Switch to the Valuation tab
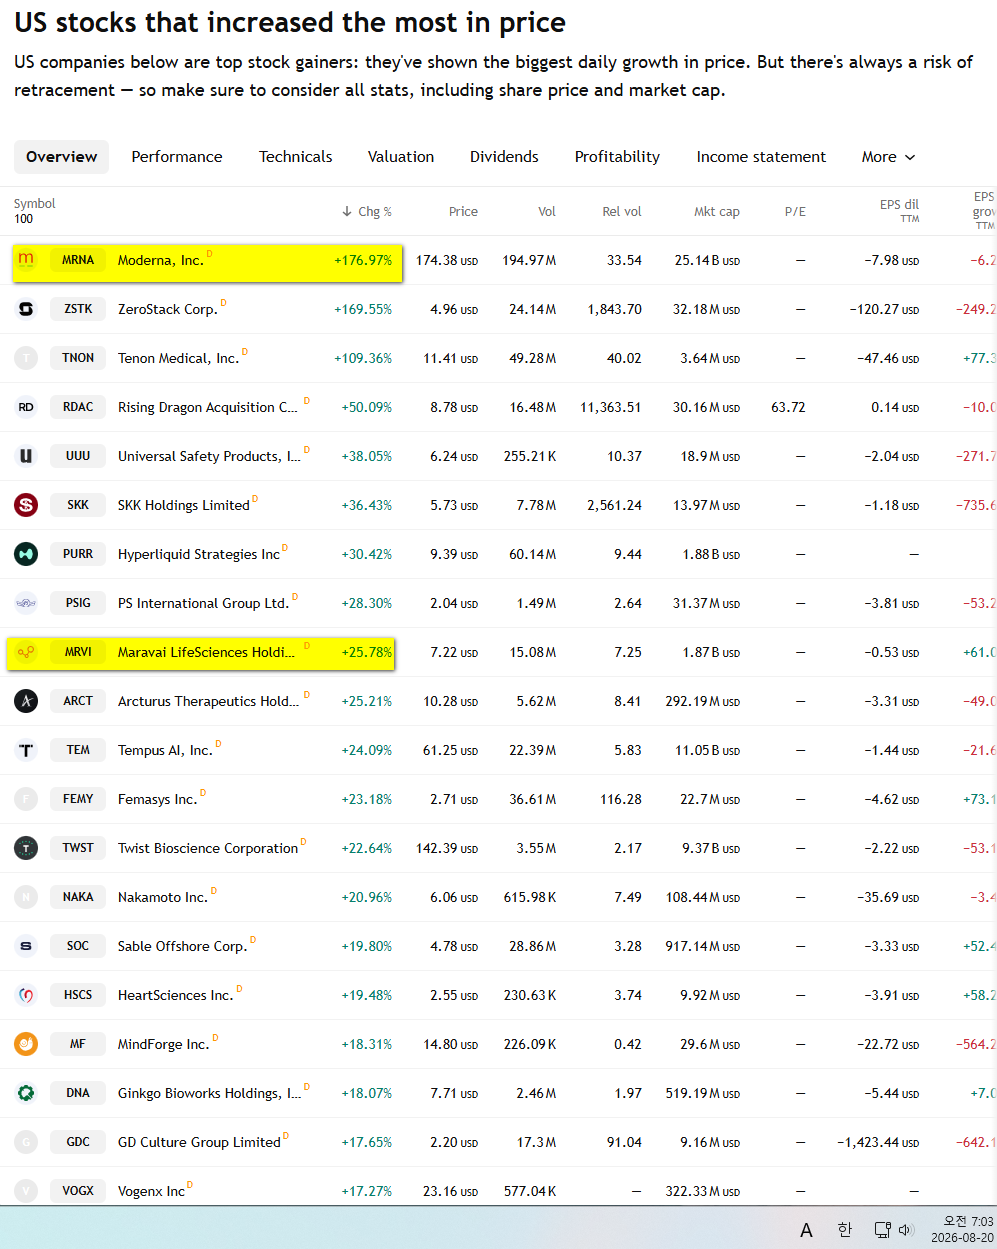 pos(401,157)
